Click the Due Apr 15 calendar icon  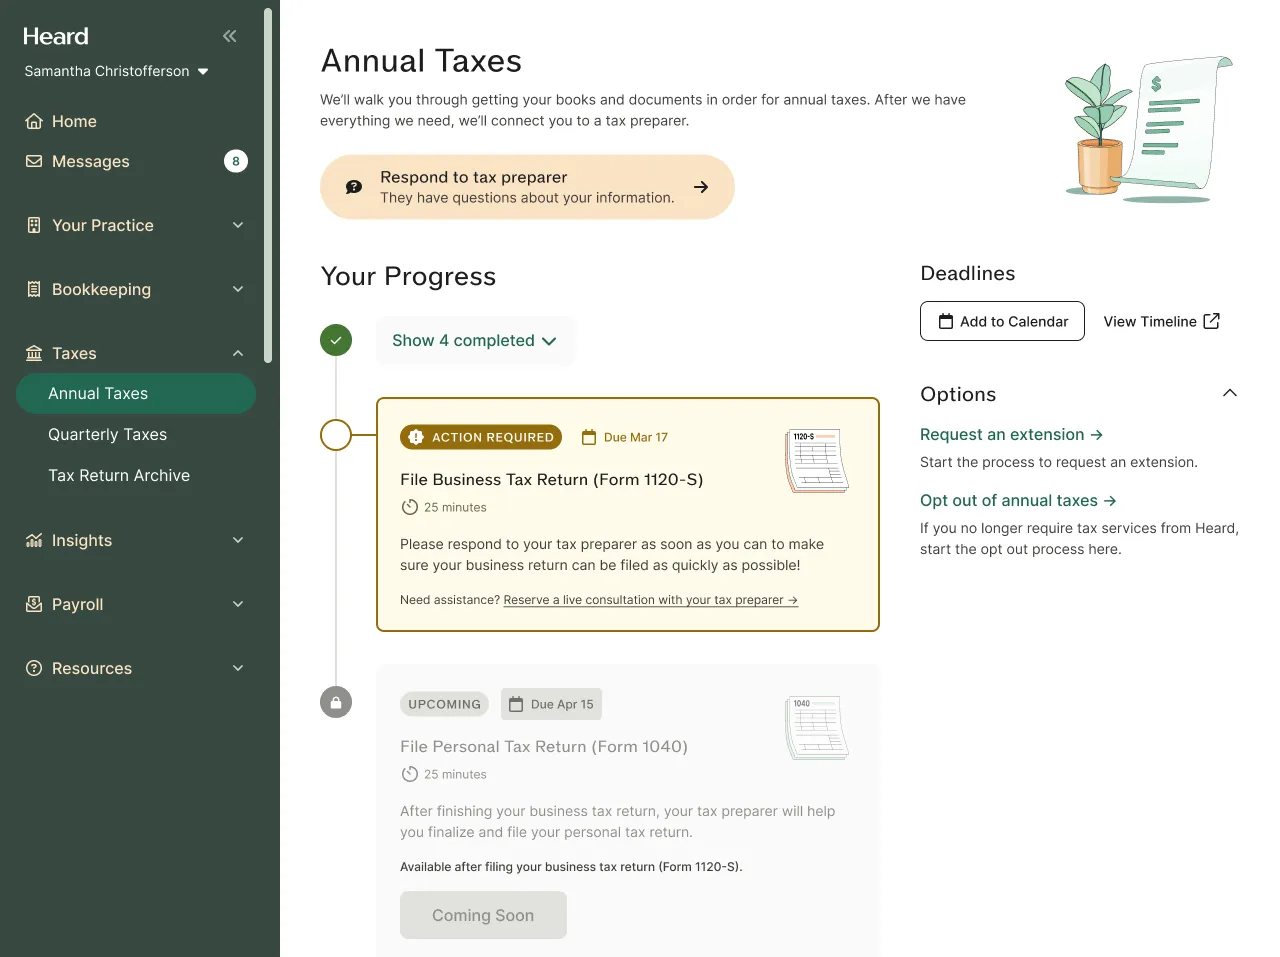tap(516, 704)
